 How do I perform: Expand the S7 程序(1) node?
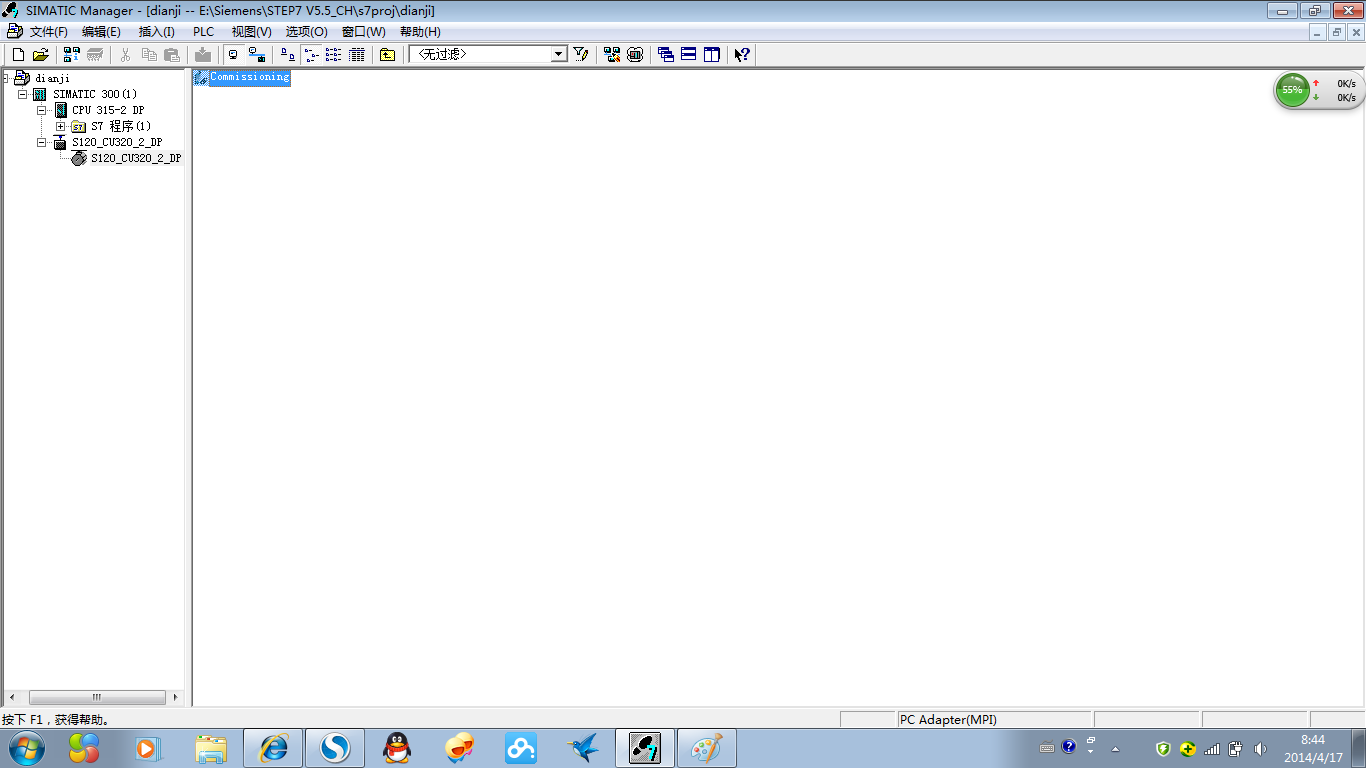pos(60,126)
